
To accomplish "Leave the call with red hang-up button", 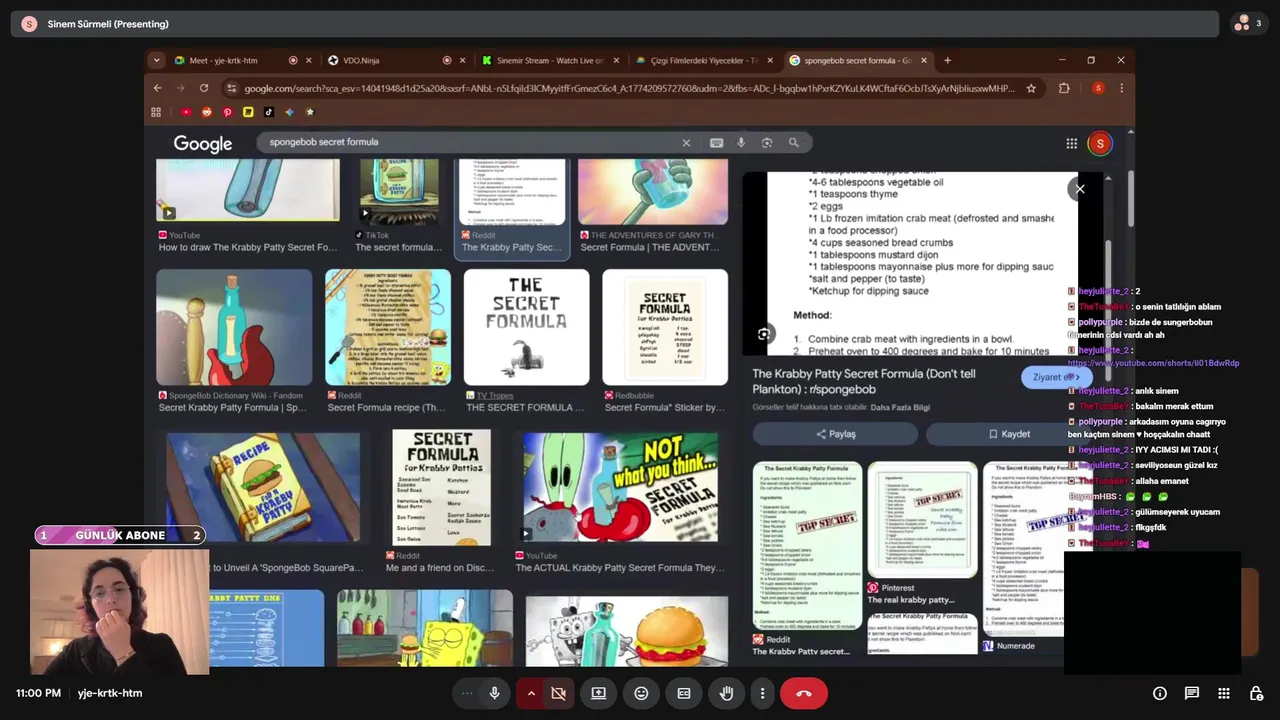I will (x=804, y=693).
